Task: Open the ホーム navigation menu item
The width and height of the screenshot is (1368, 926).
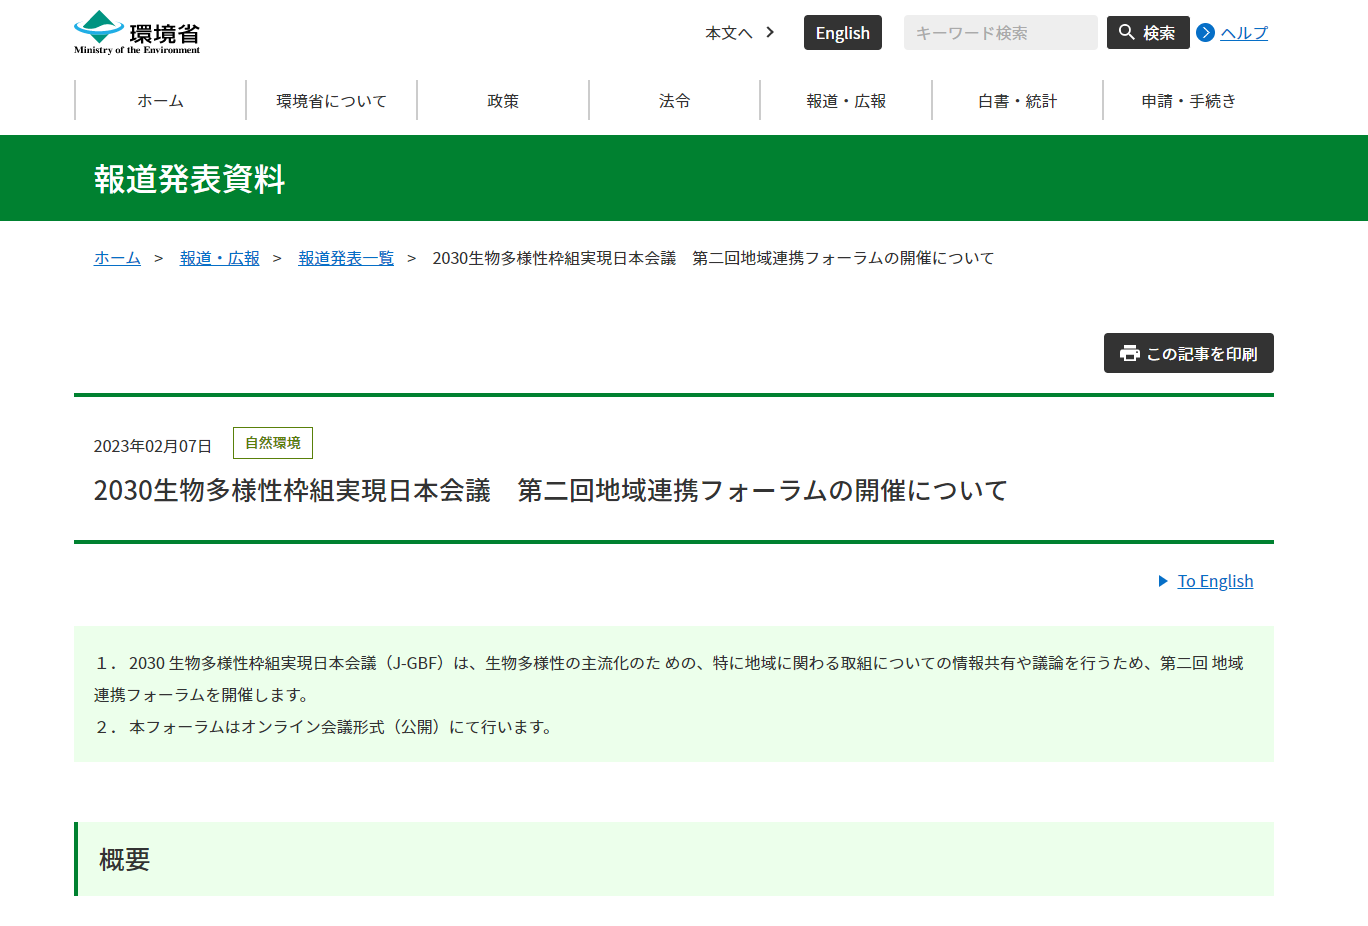Action: click(160, 101)
